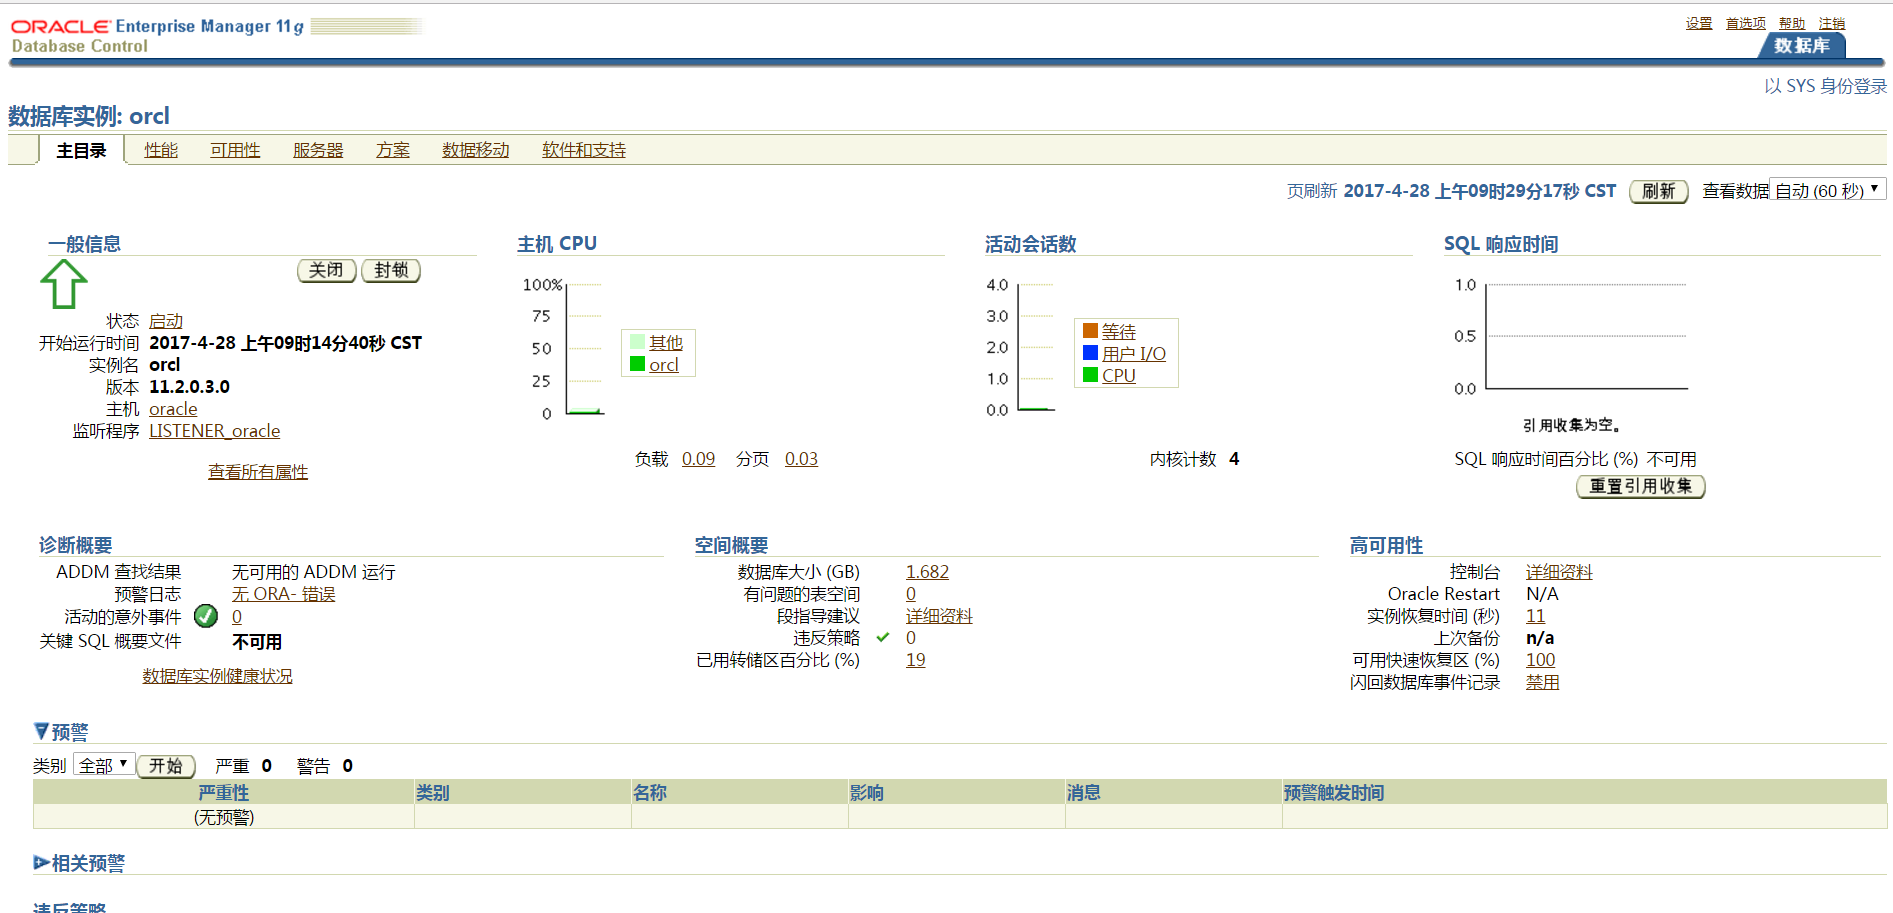The height and width of the screenshot is (913, 1893).
Task: Collapse the 预警 section triangle
Action: pos(41,731)
